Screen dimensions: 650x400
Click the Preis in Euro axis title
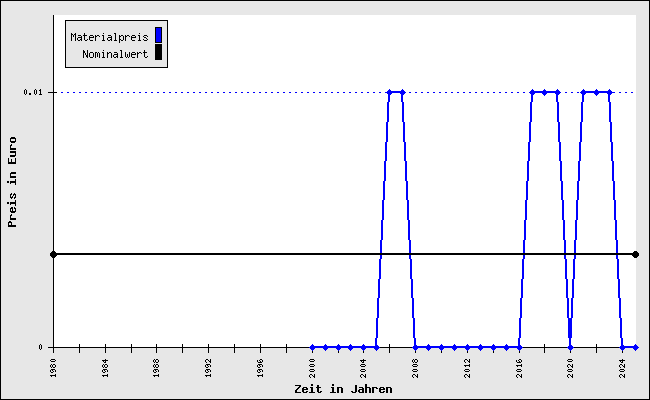(x=12, y=182)
